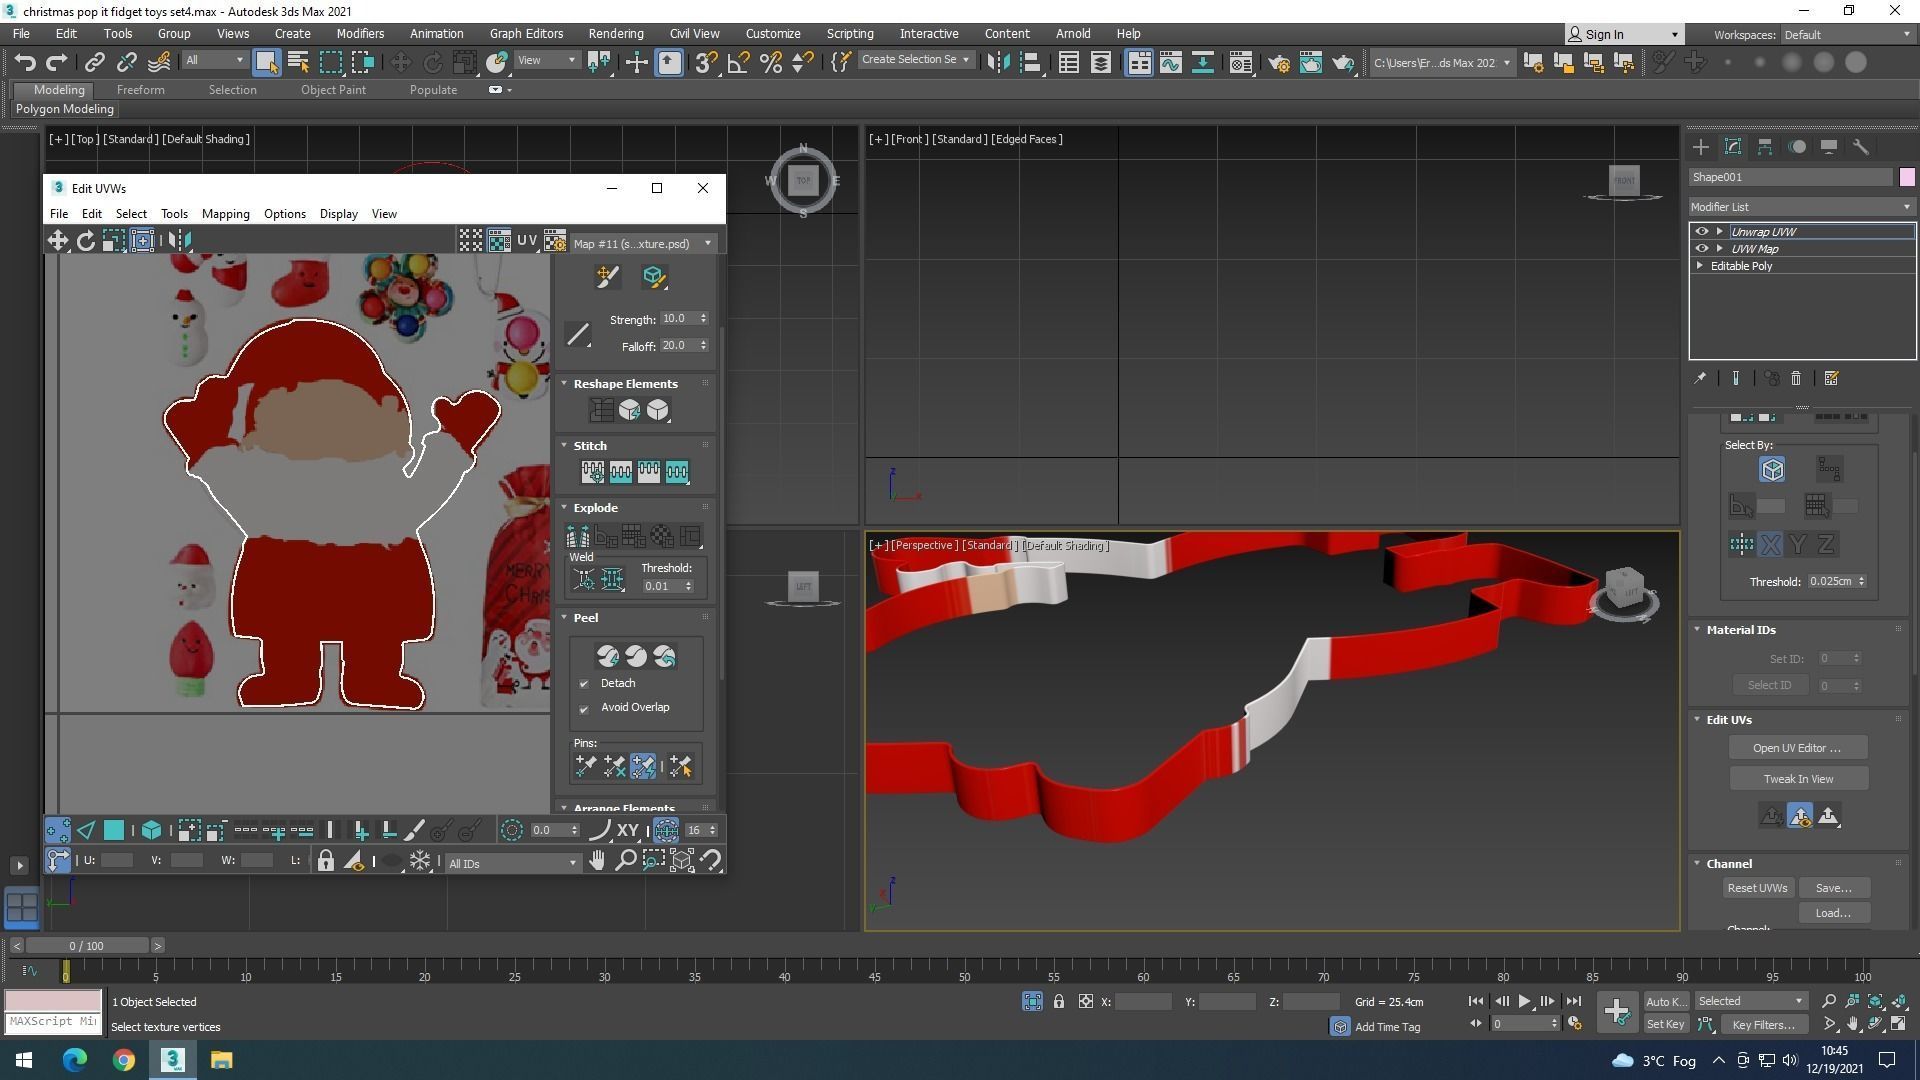The height and width of the screenshot is (1080, 1920).
Task: Click the Render Setup teapot icon
Action: point(1279,62)
